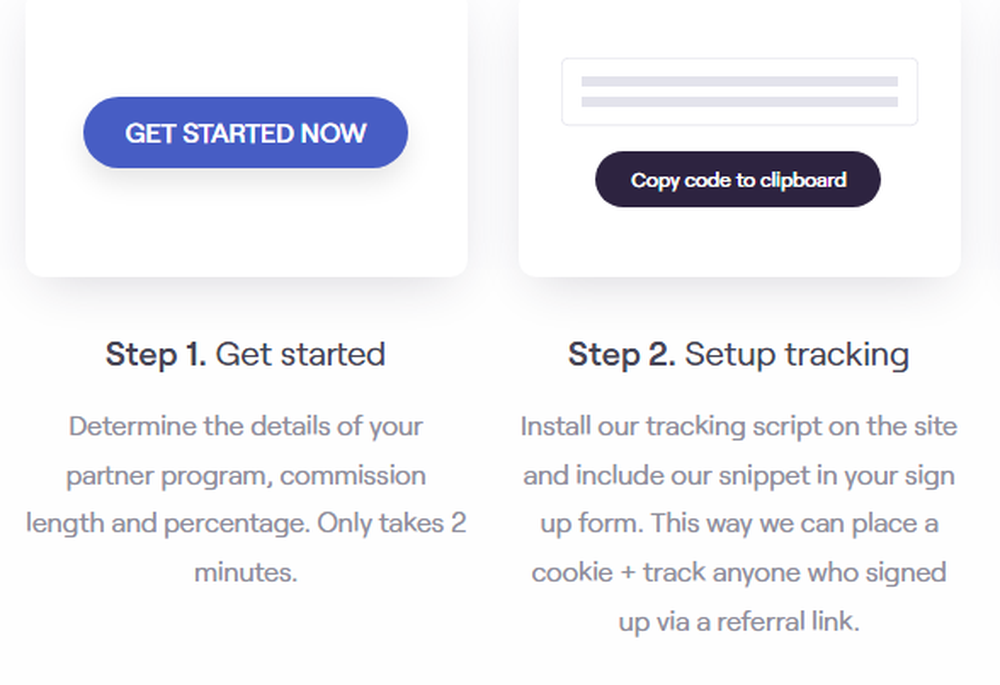Click the 'Setup tracking' heading text
Screen dimensions: 1000x685
(797, 354)
